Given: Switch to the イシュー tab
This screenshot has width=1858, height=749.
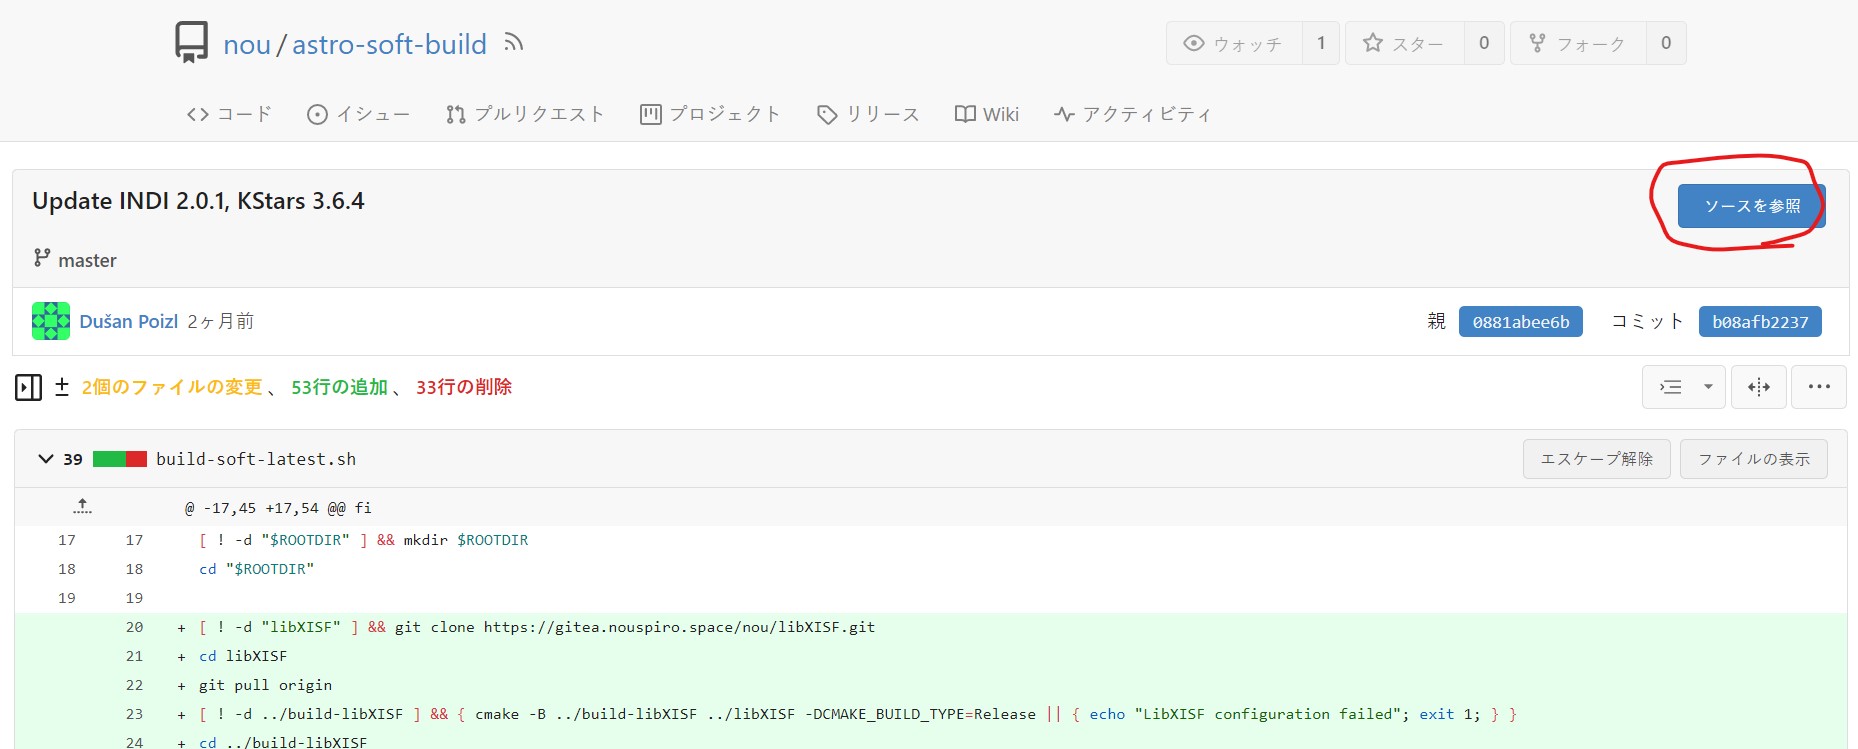Looking at the screenshot, I should [358, 114].
